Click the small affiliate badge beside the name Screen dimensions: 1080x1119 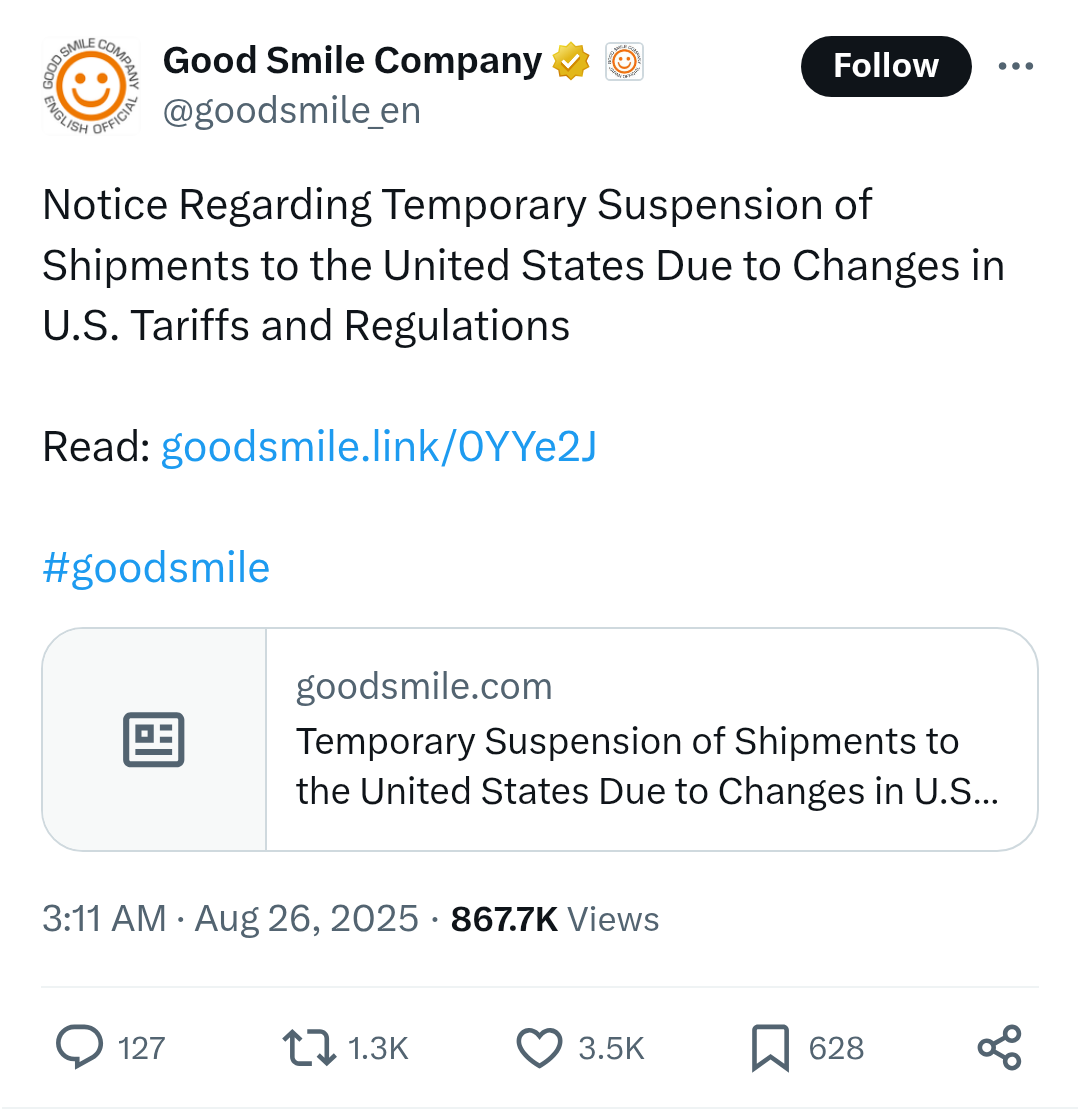(624, 62)
